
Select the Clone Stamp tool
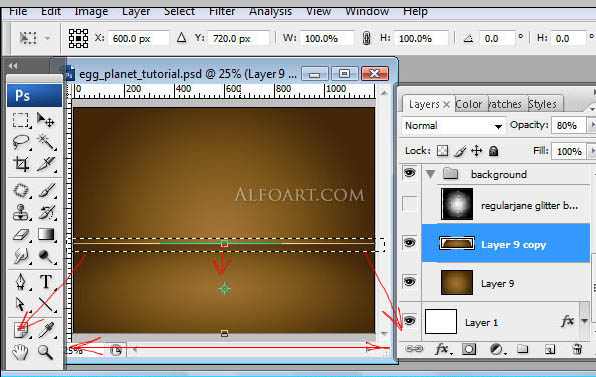coord(21,212)
